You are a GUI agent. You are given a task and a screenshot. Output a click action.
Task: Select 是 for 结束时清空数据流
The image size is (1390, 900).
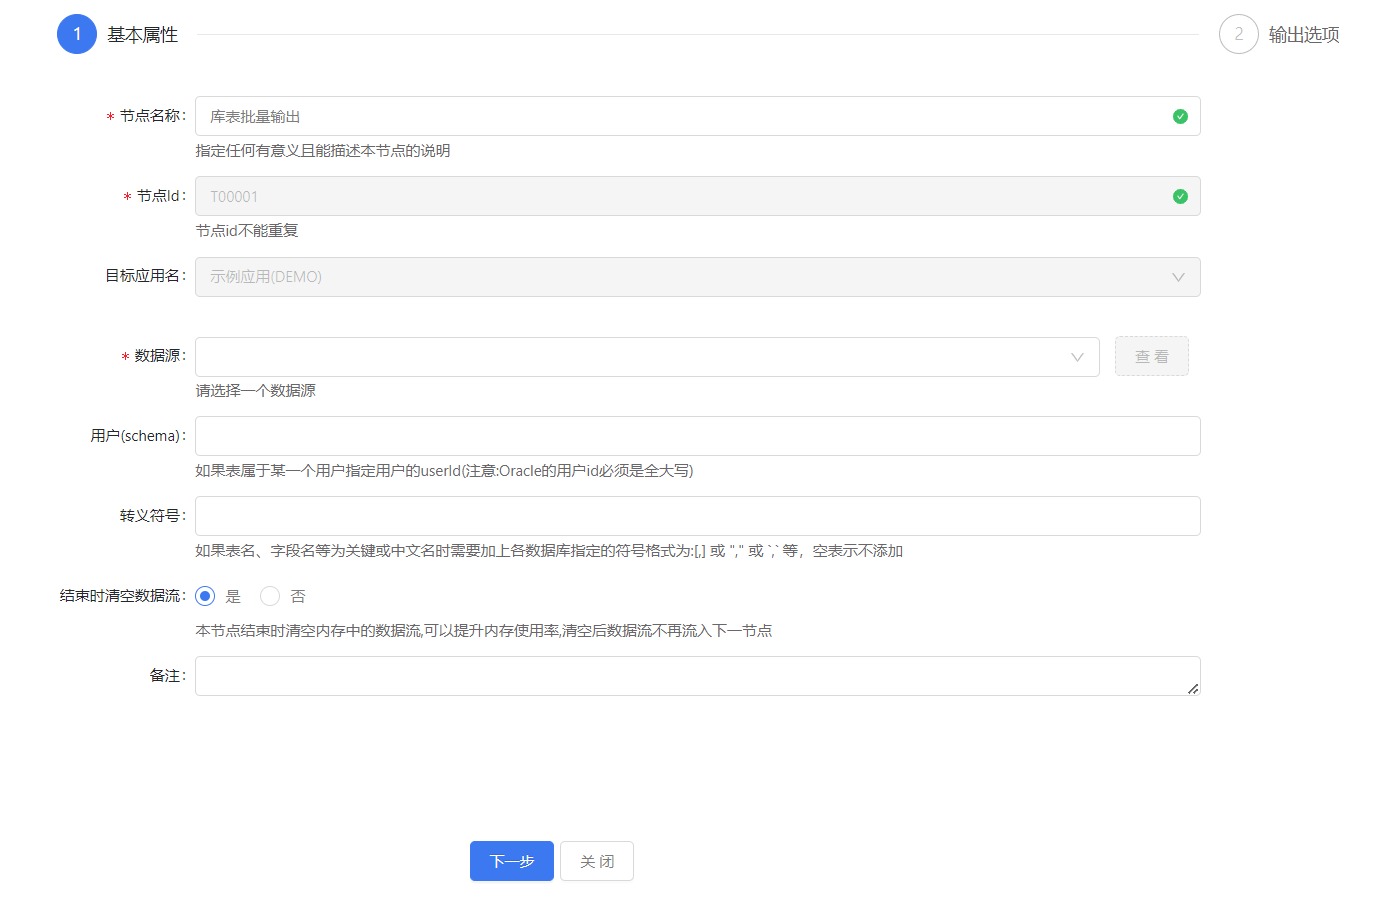[x=205, y=596]
